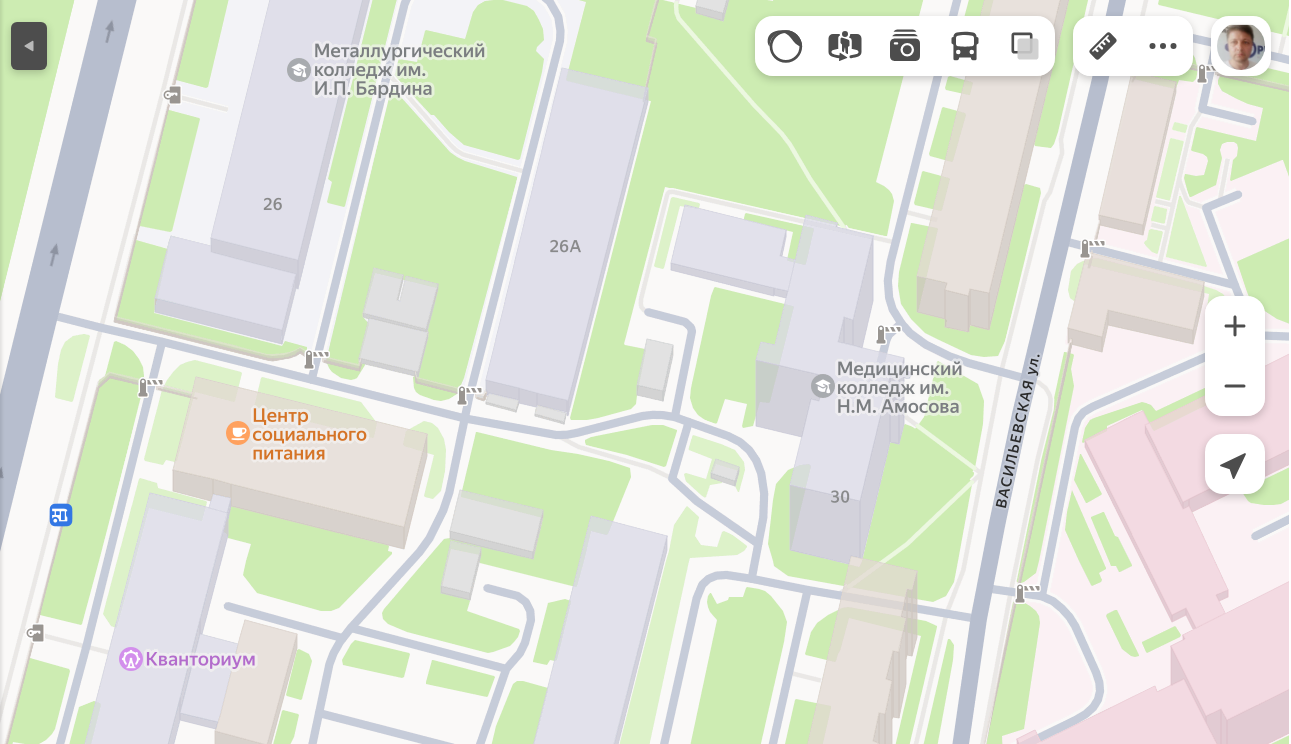
Task: Expand the collapsed side panel arrow
Action: click(x=29, y=46)
